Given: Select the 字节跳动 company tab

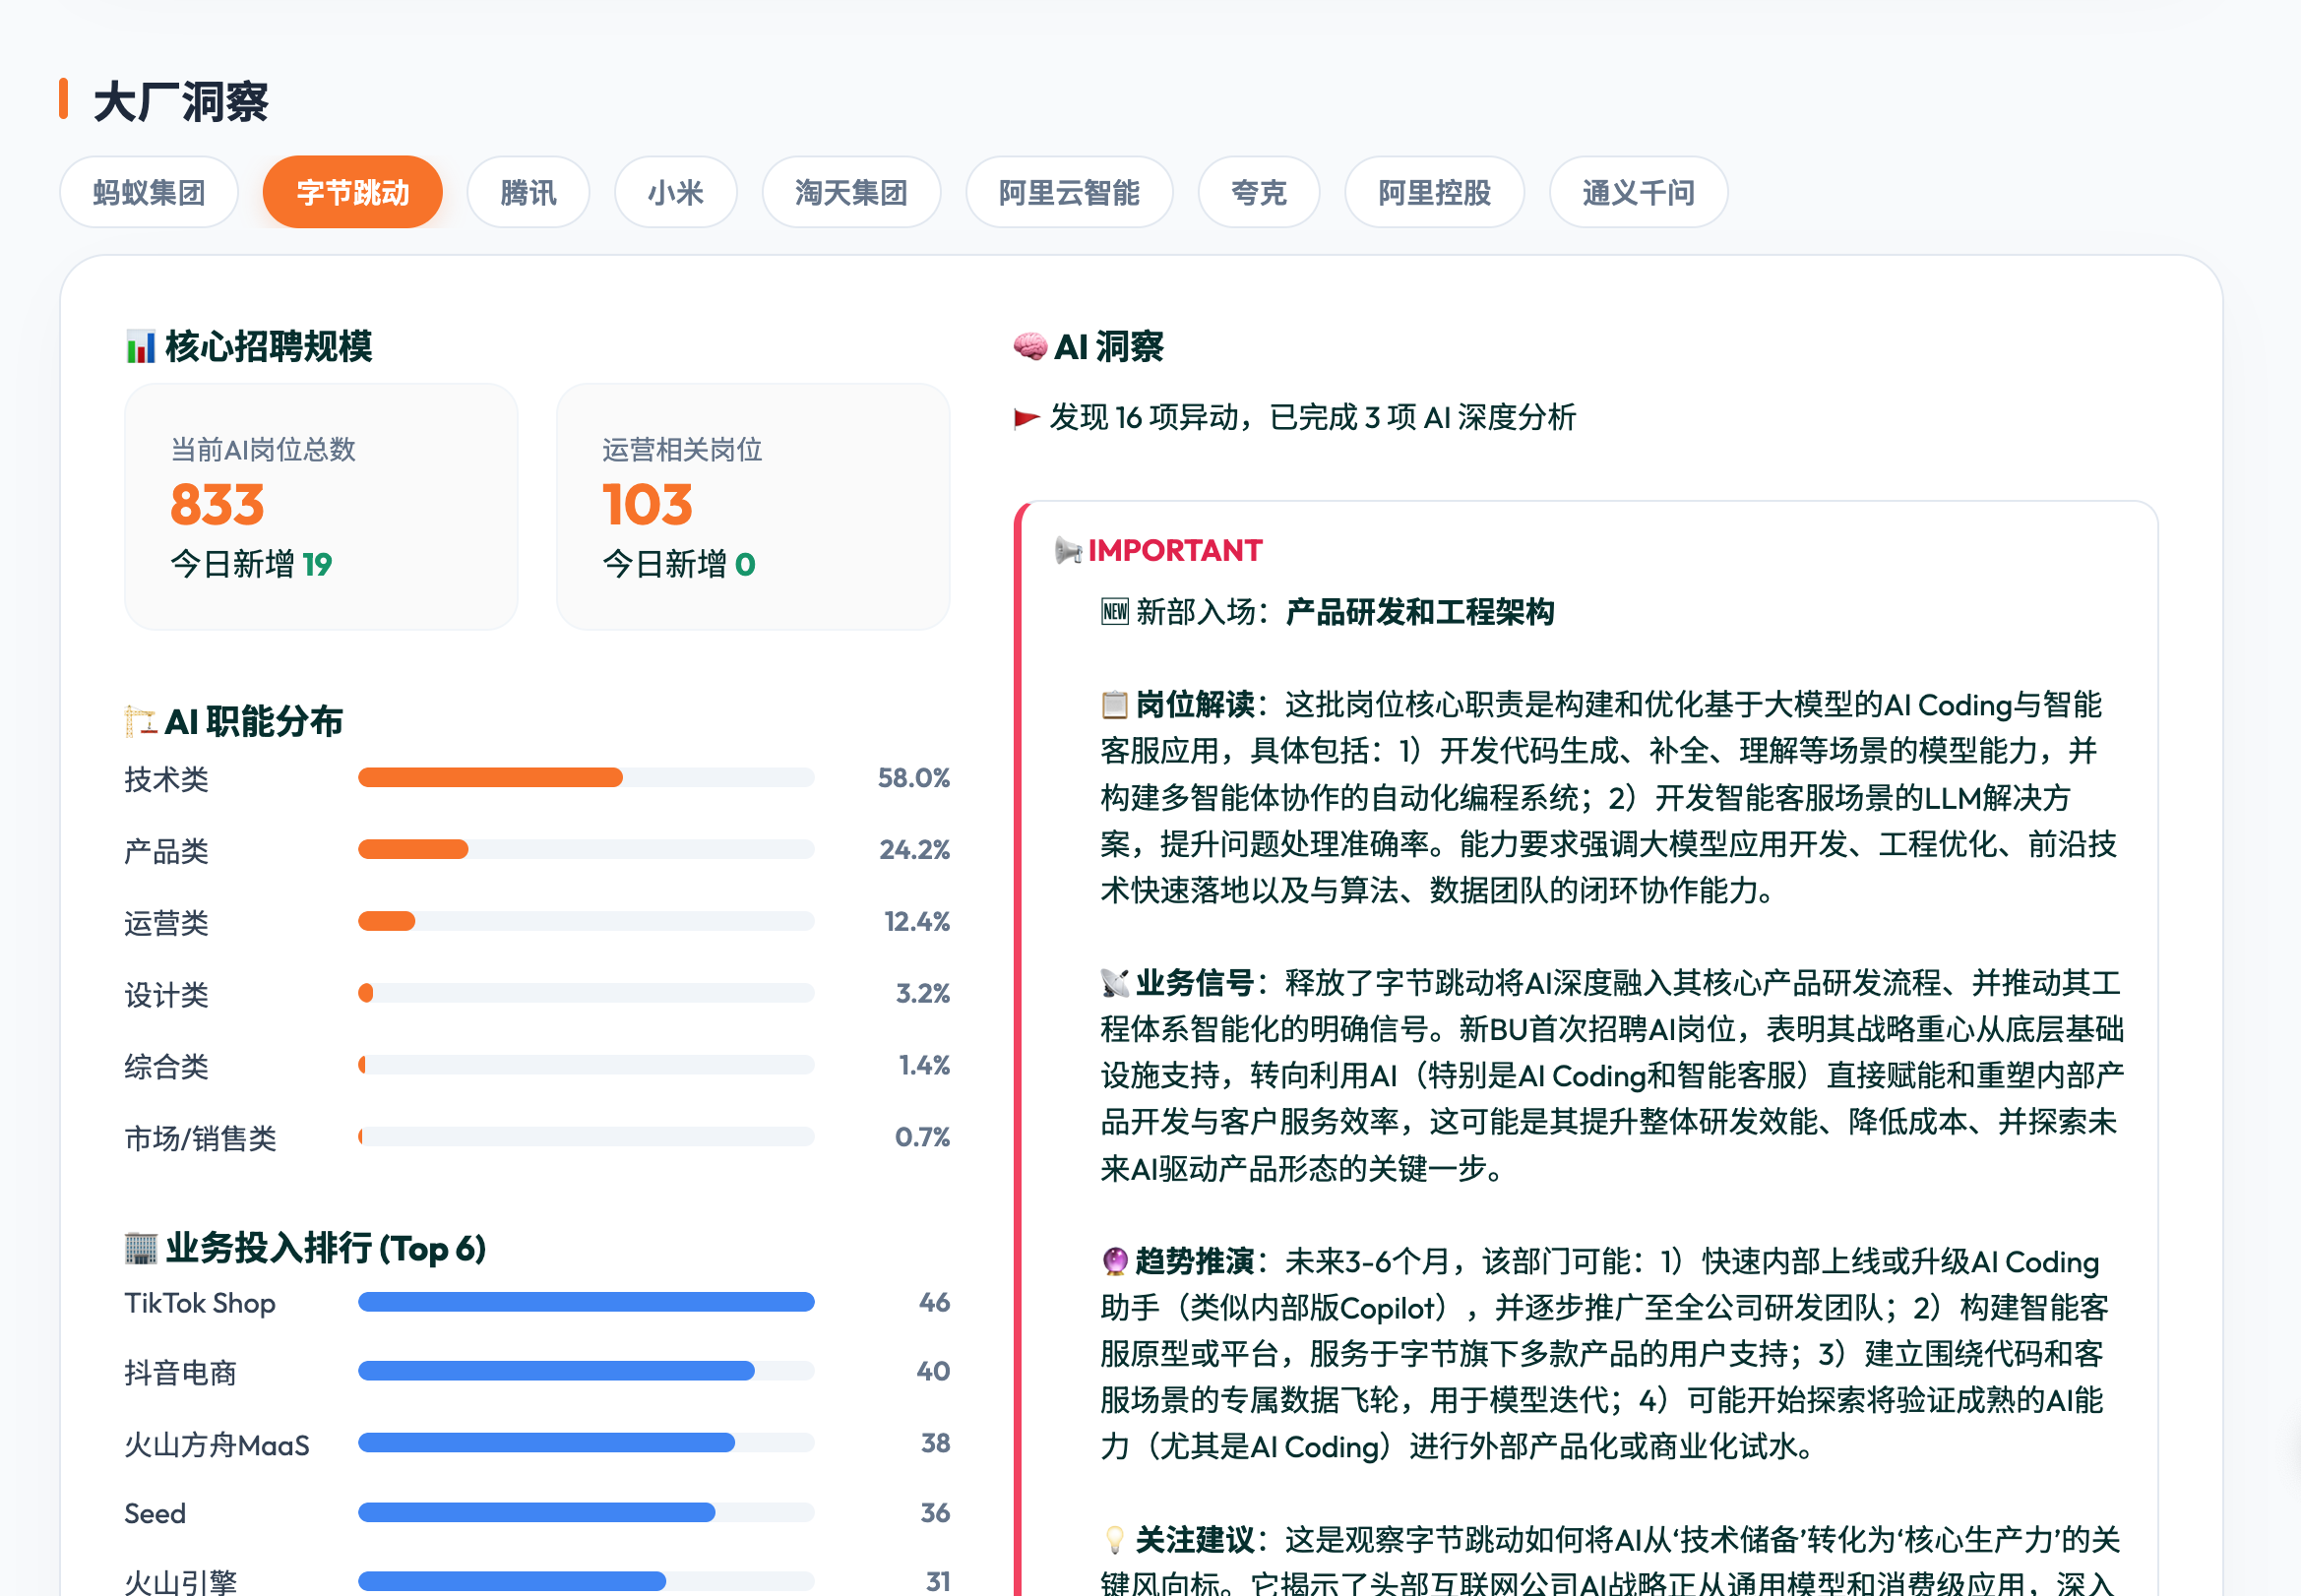Looking at the screenshot, I should [x=353, y=192].
